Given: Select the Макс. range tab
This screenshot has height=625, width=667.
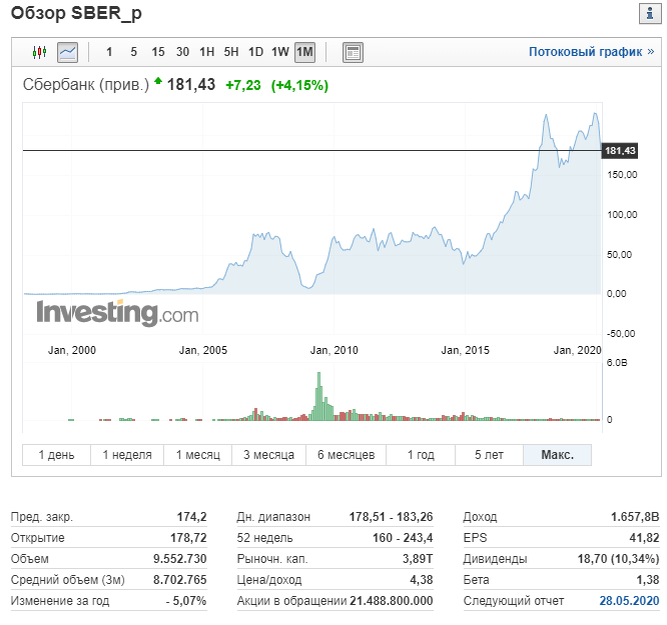Looking at the screenshot, I should (557, 455).
